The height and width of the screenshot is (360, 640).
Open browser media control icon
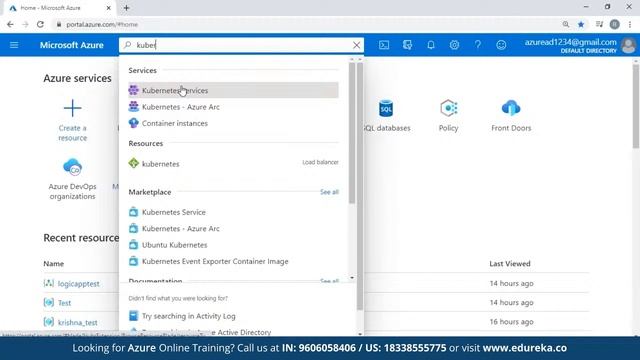coord(599,24)
